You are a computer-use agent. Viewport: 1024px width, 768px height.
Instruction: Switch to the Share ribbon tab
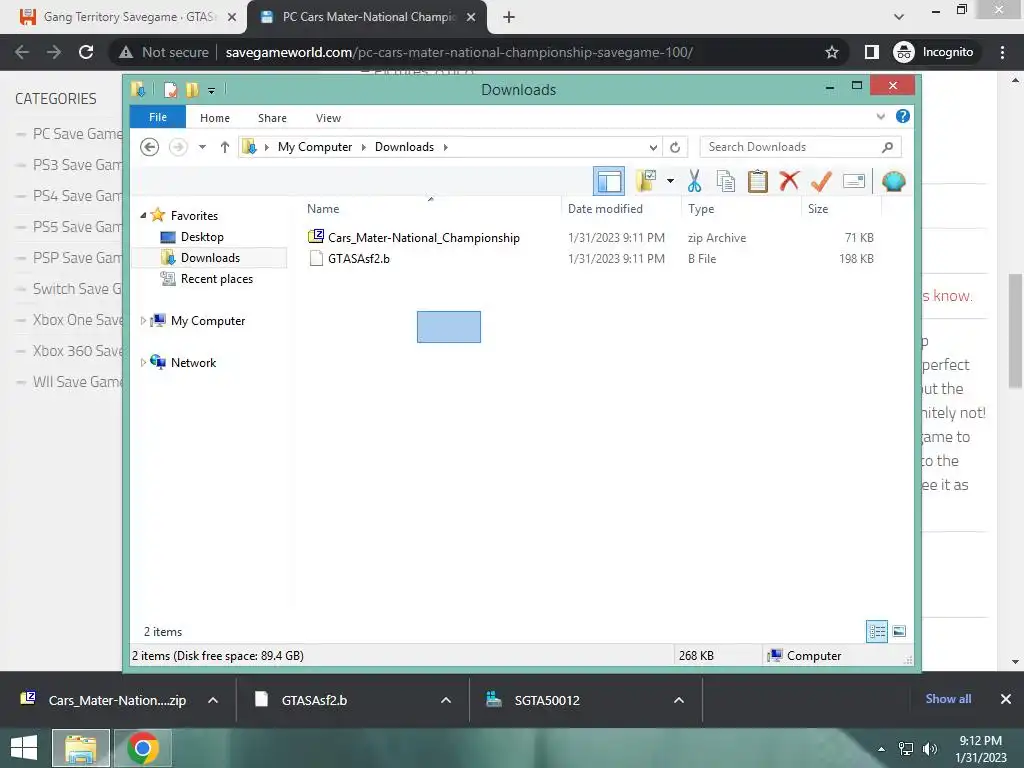[272, 118]
